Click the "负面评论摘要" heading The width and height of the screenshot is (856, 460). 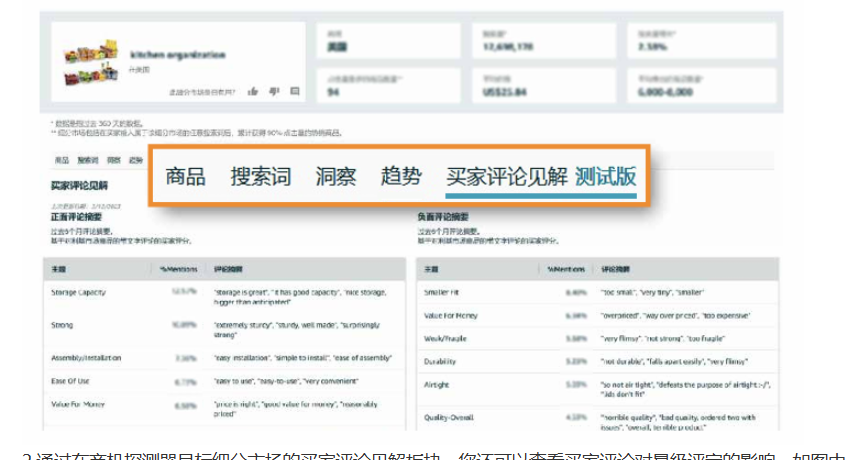coord(443,217)
